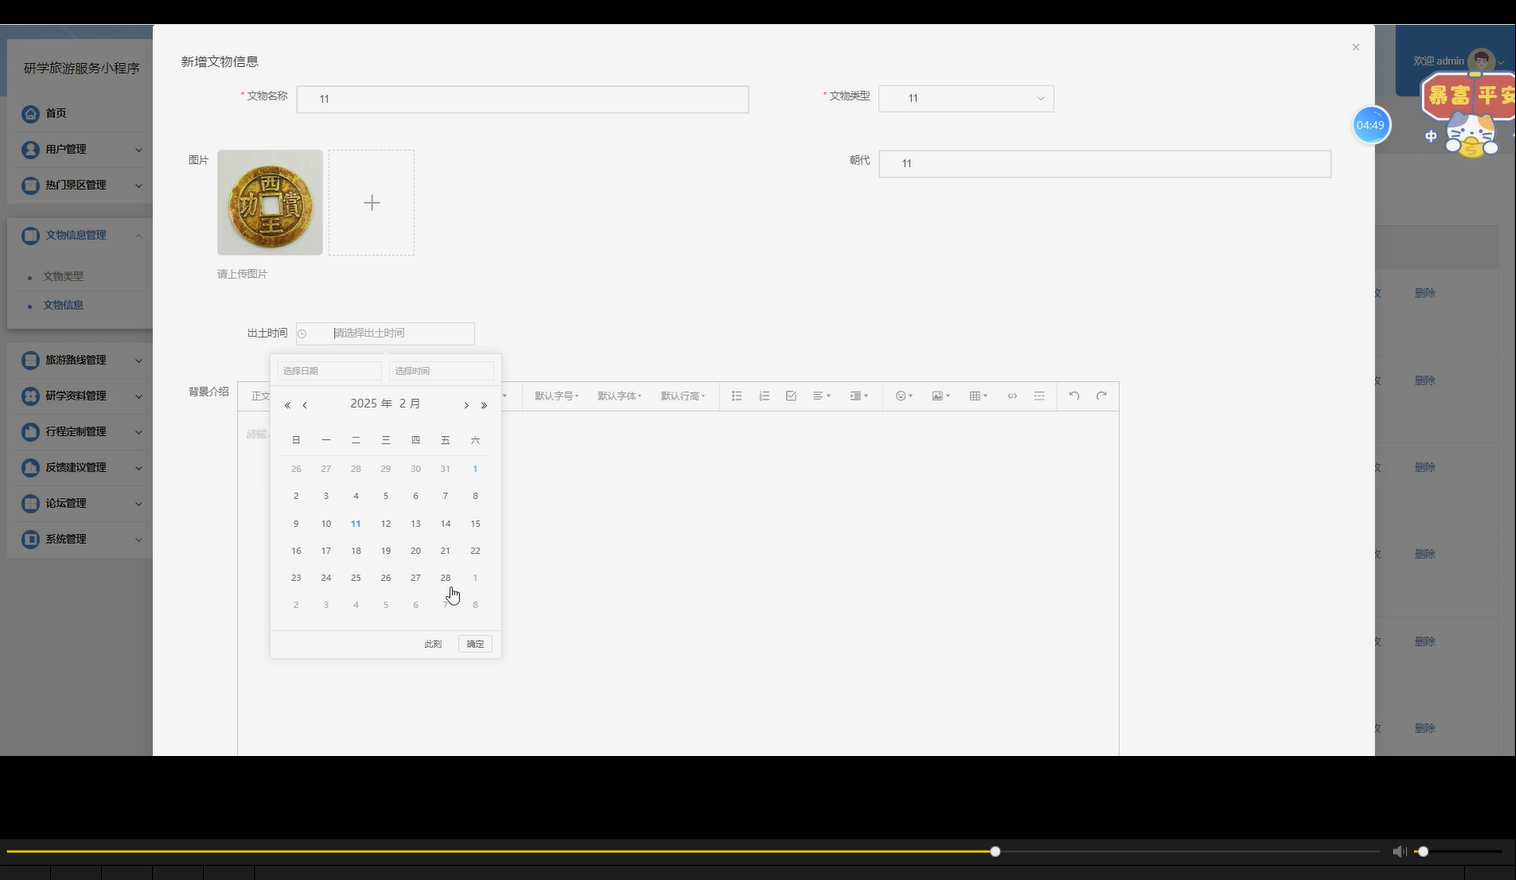Go to previous month in date picker

305,405
